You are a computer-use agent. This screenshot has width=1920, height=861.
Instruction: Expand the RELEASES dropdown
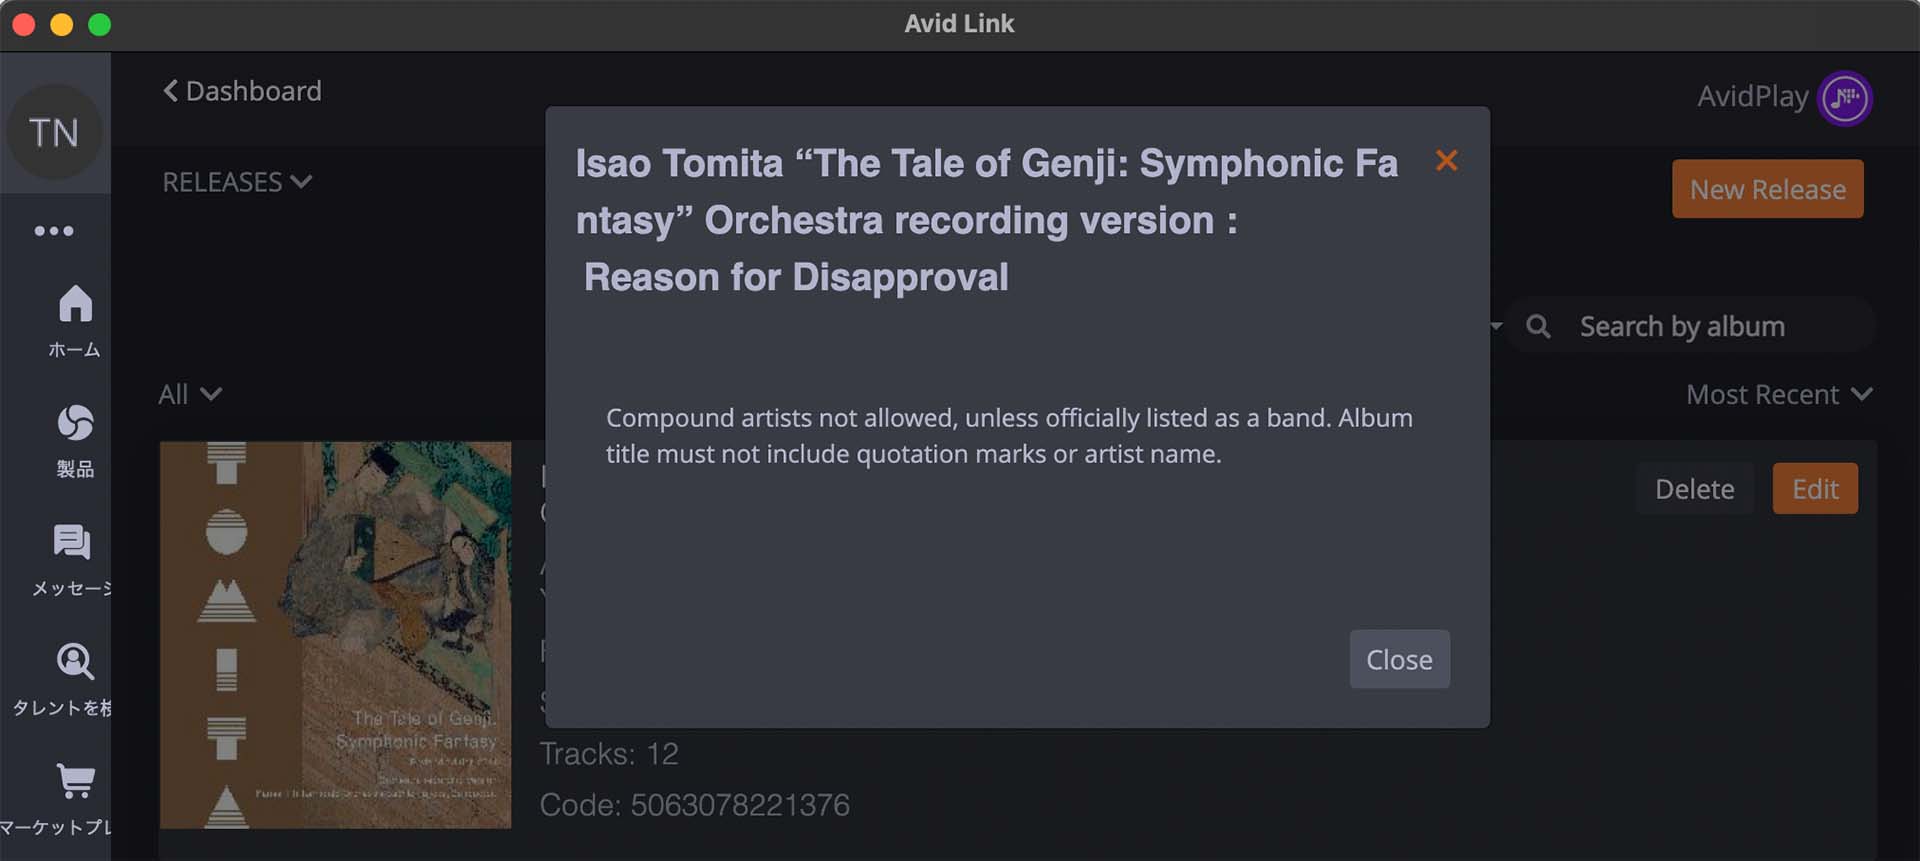click(x=237, y=182)
